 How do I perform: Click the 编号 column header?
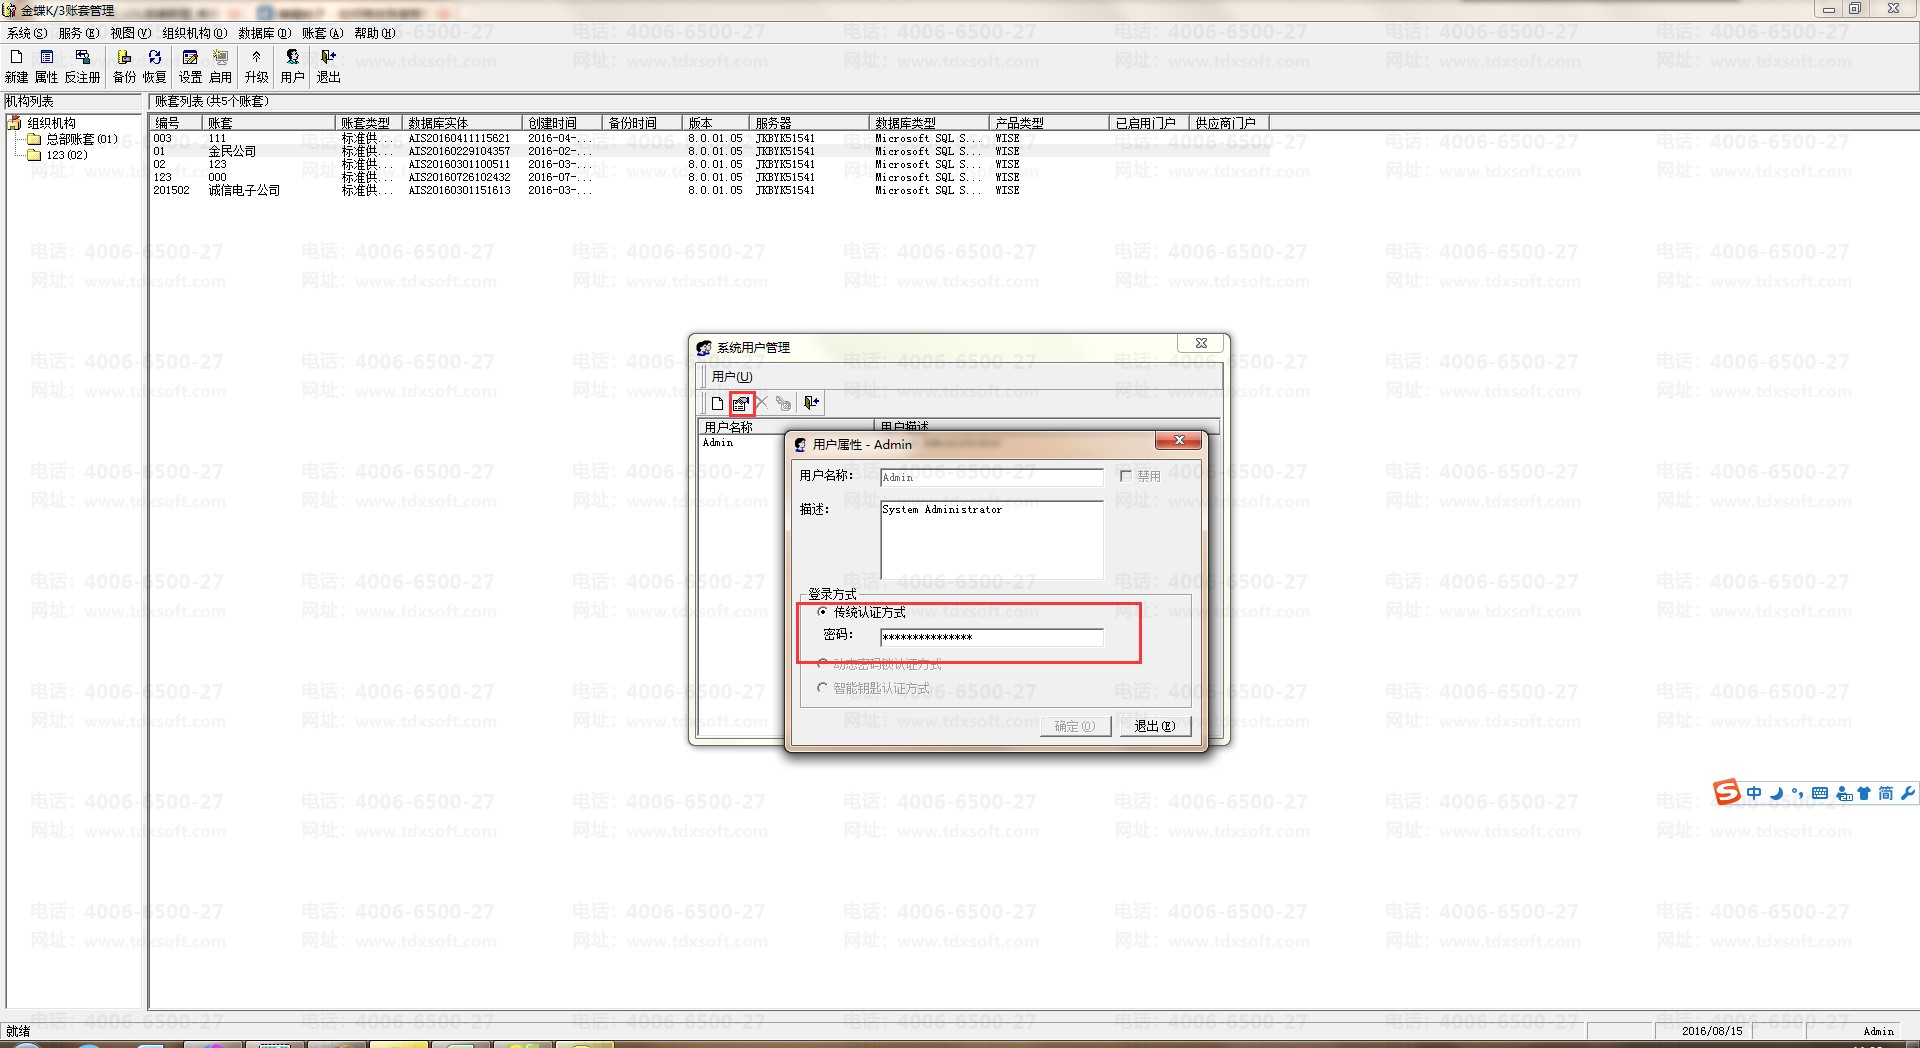177,123
